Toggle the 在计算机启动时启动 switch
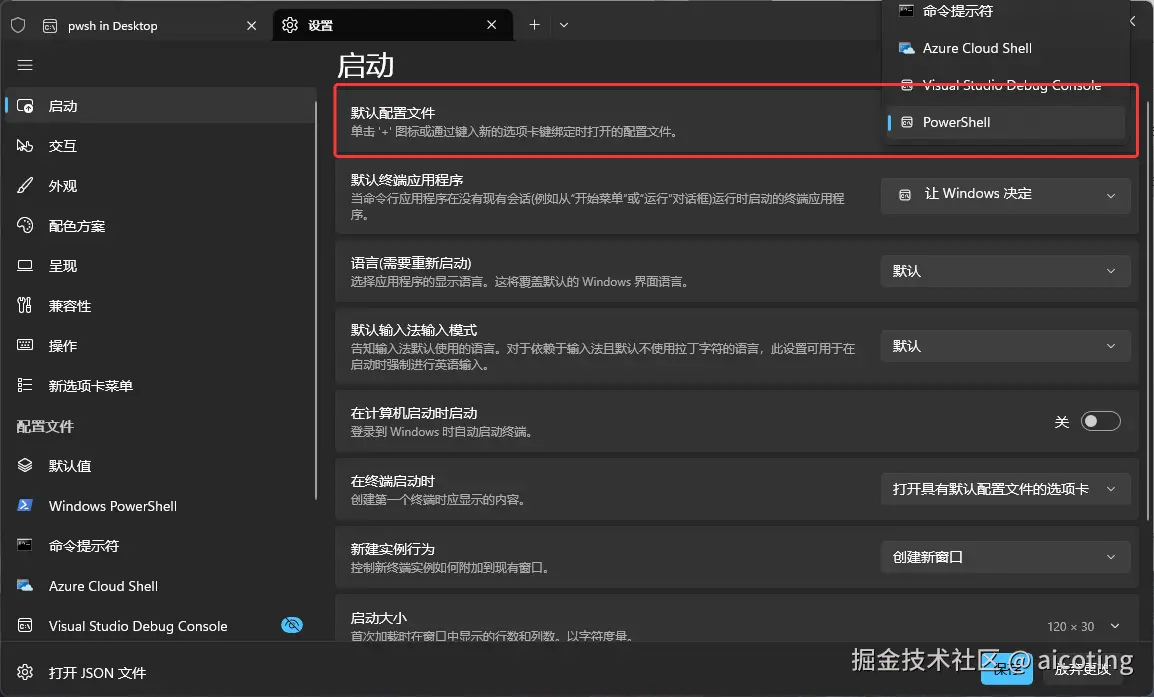Screen dimensions: 1154x697 (x=1100, y=421)
